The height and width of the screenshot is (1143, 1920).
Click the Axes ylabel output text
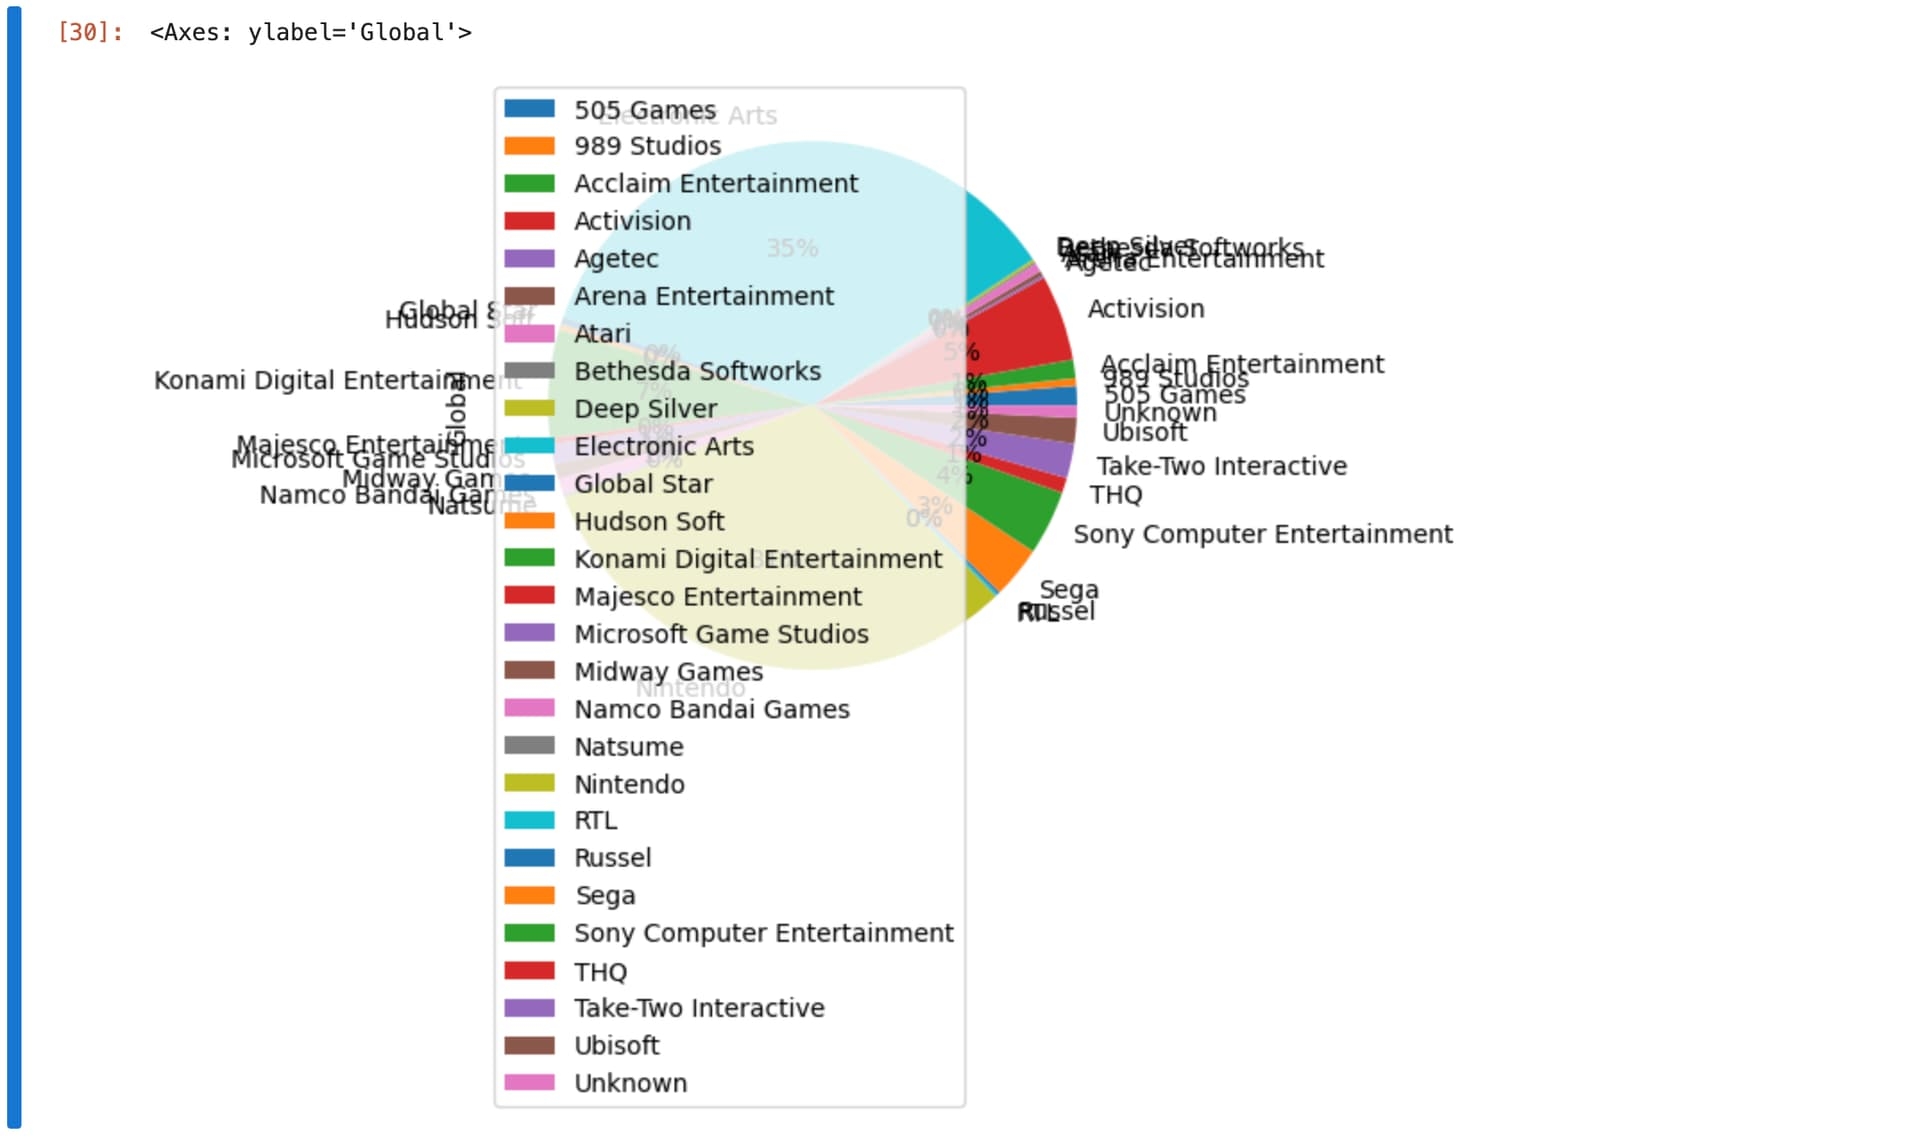pyautogui.click(x=310, y=32)
